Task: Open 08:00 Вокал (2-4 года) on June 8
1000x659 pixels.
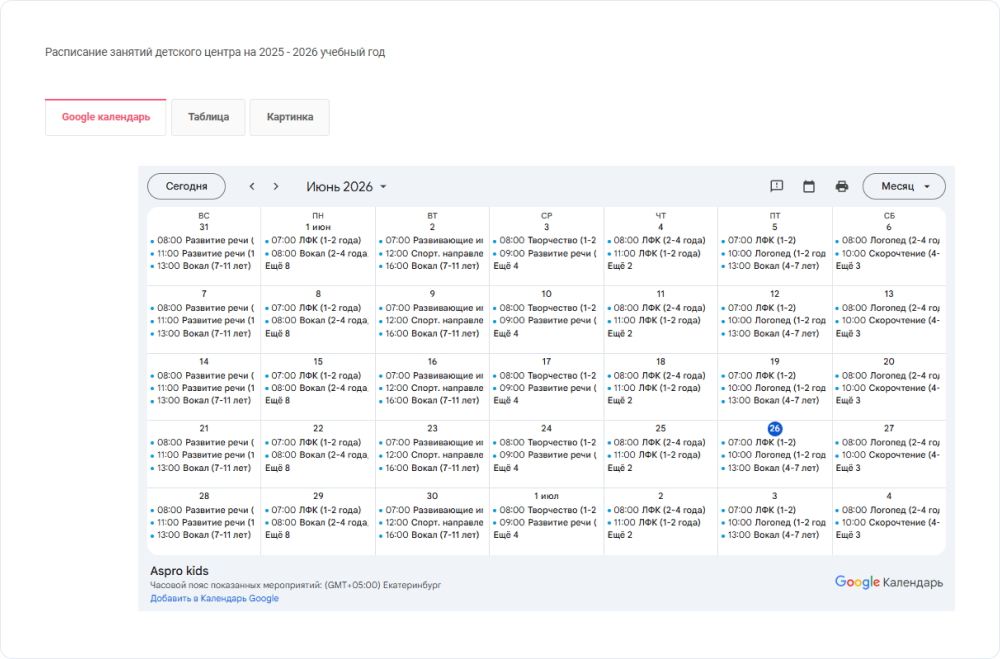Action: point(317,320)
